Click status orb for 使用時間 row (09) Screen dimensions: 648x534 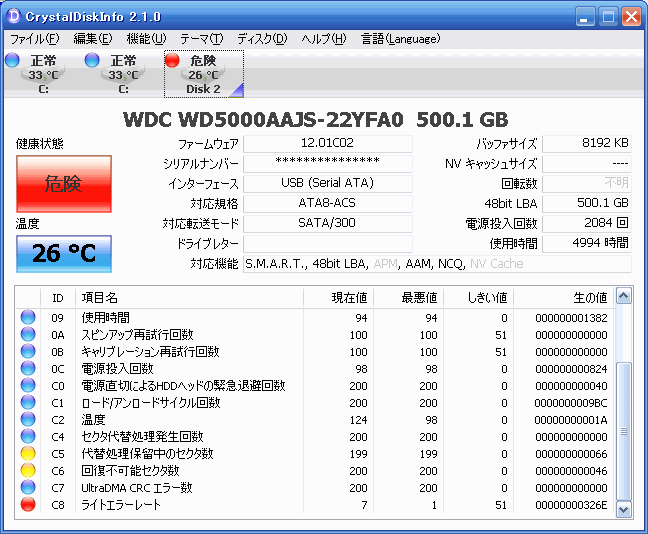[x=28, y=317]
